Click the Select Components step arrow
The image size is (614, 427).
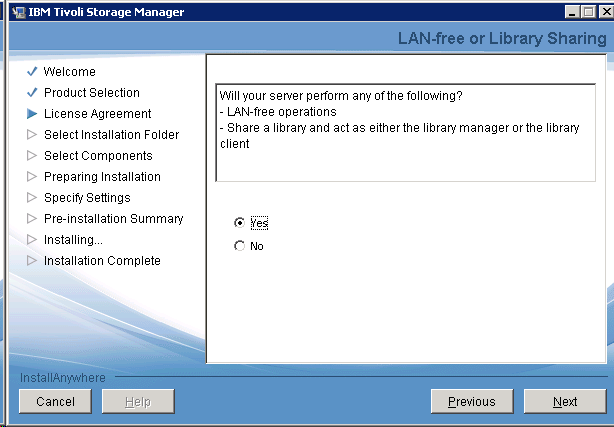click(x=33, y=156)
